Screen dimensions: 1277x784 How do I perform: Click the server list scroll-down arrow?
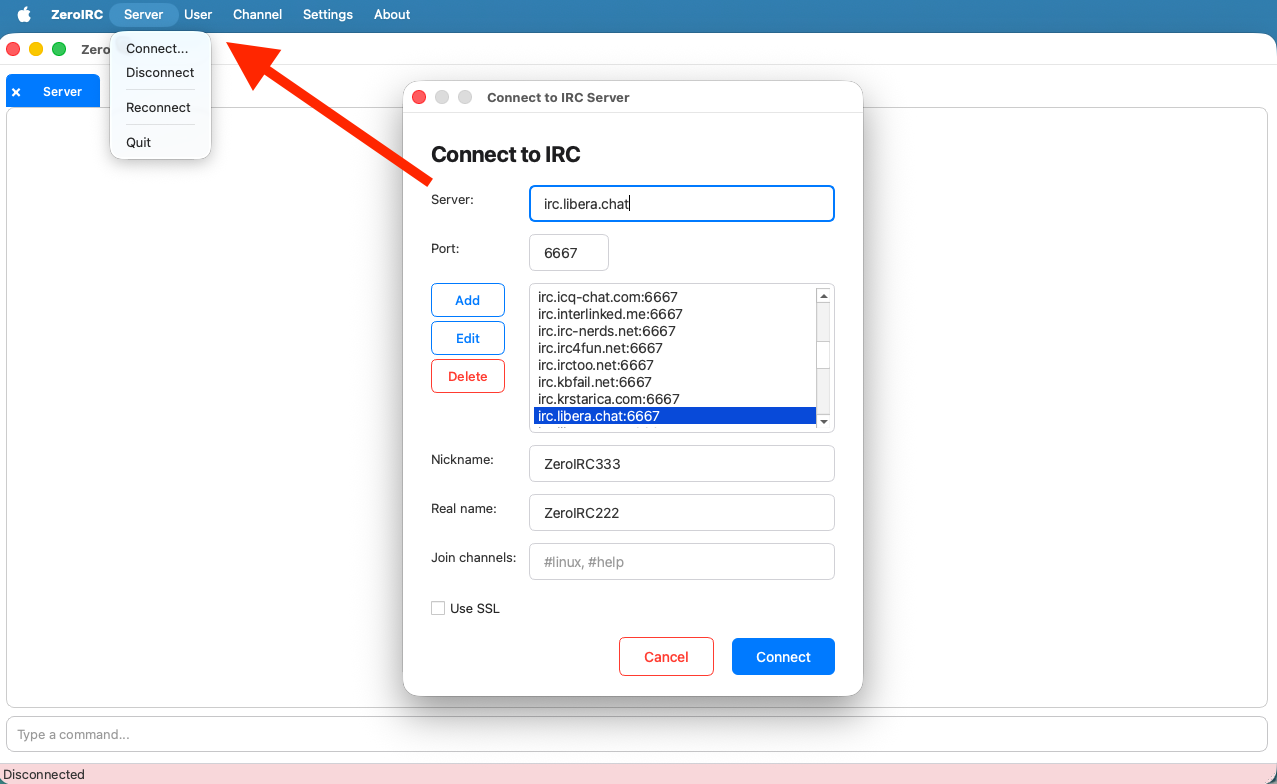[x=824, y=422]
